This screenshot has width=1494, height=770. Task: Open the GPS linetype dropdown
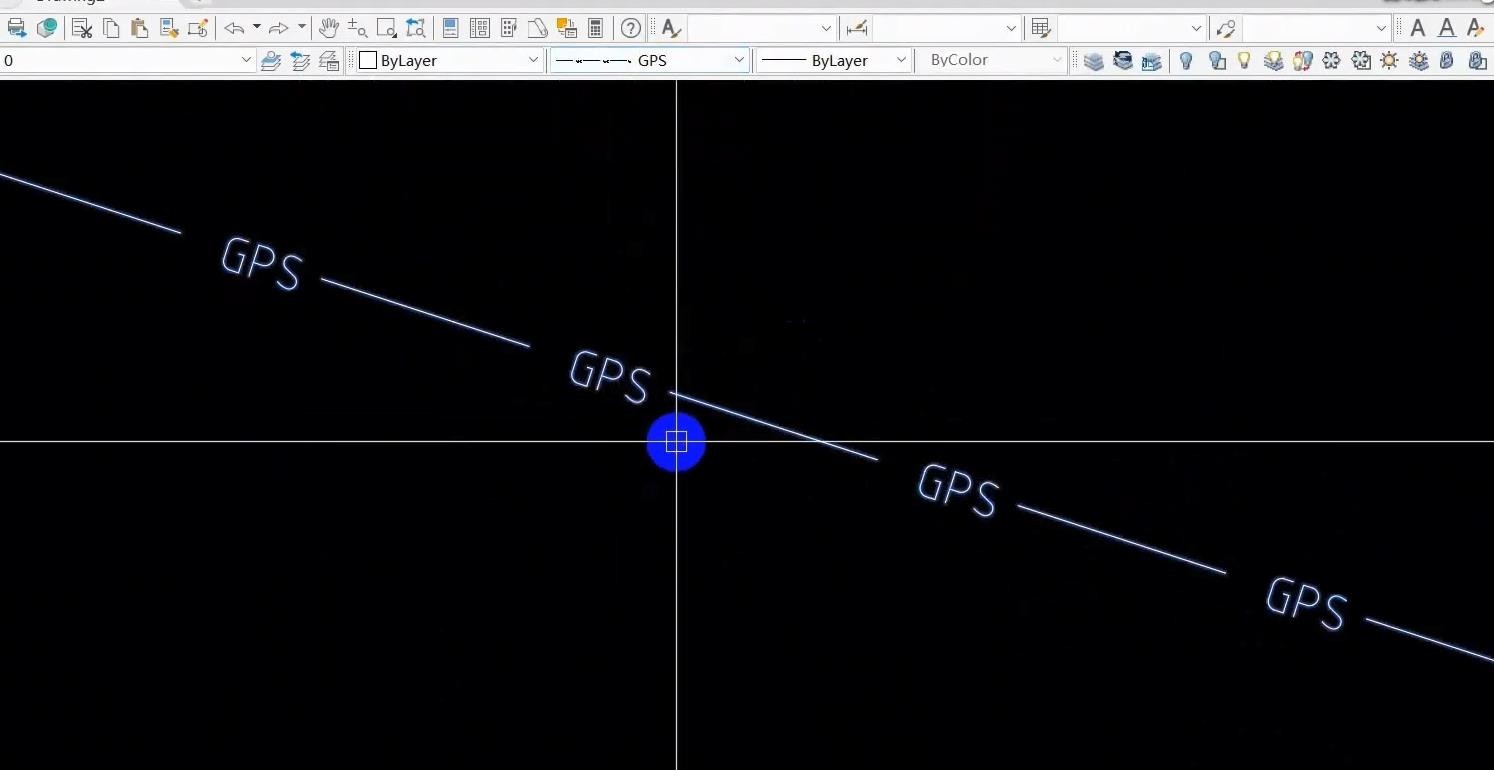click(x=649, y=60)
